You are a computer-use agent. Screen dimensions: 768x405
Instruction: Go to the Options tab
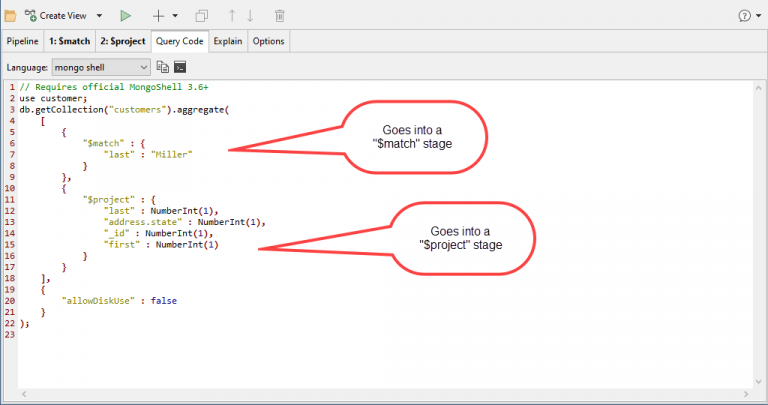268,41
